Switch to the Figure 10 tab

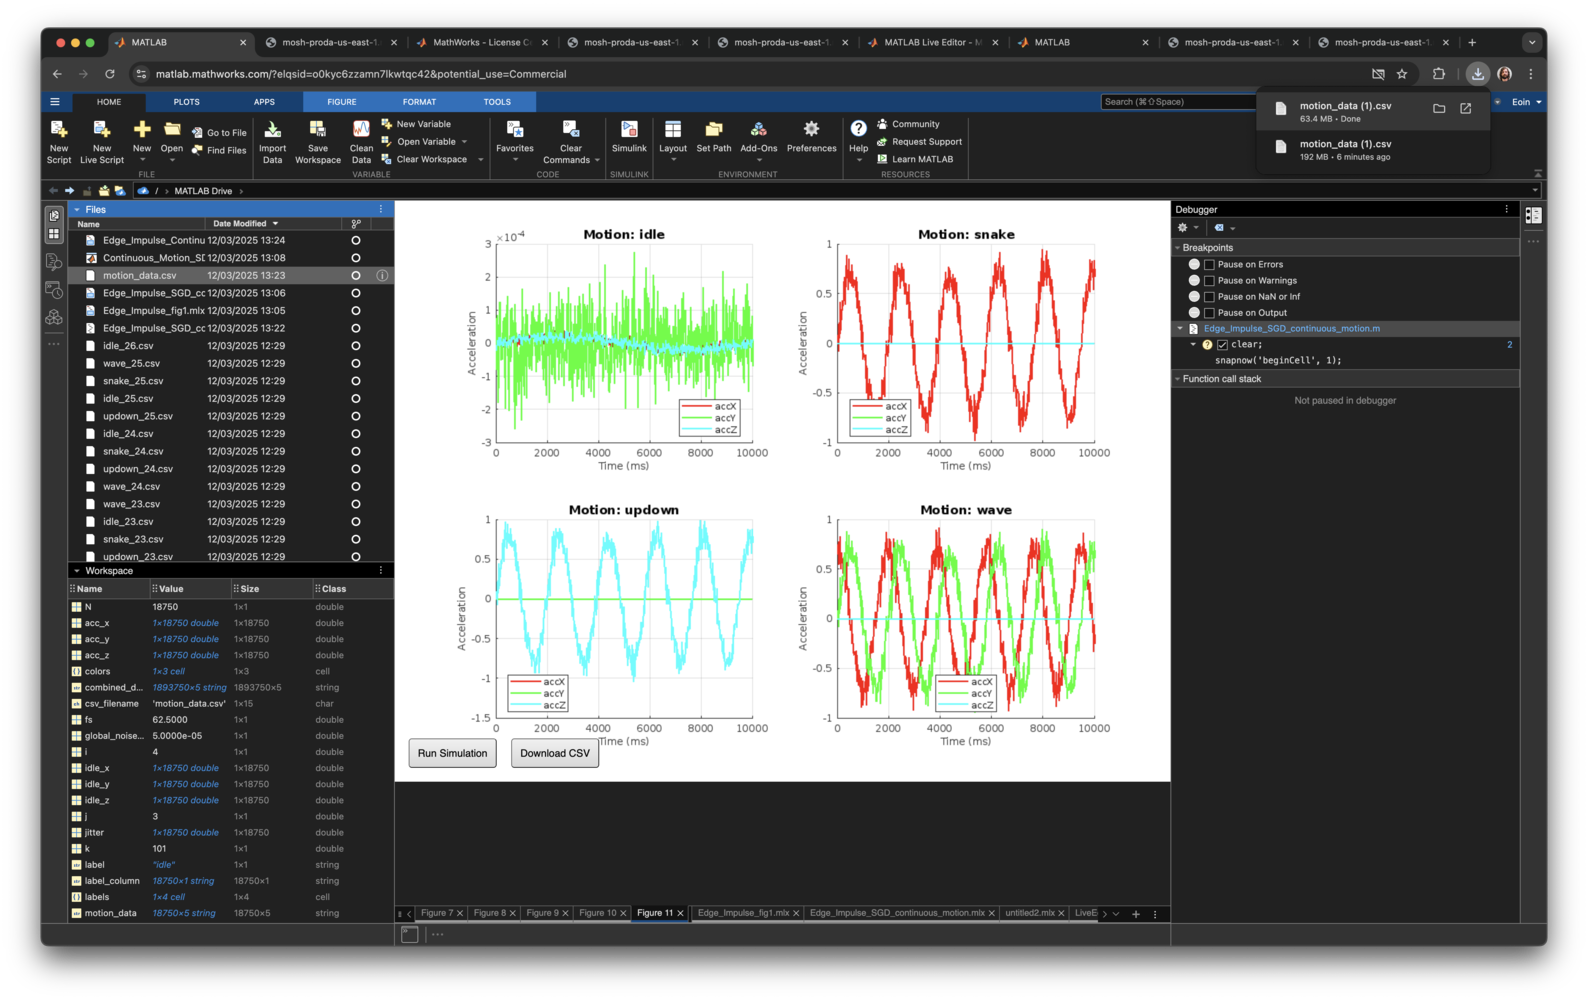pyautogui.click(x=597, y=913)
